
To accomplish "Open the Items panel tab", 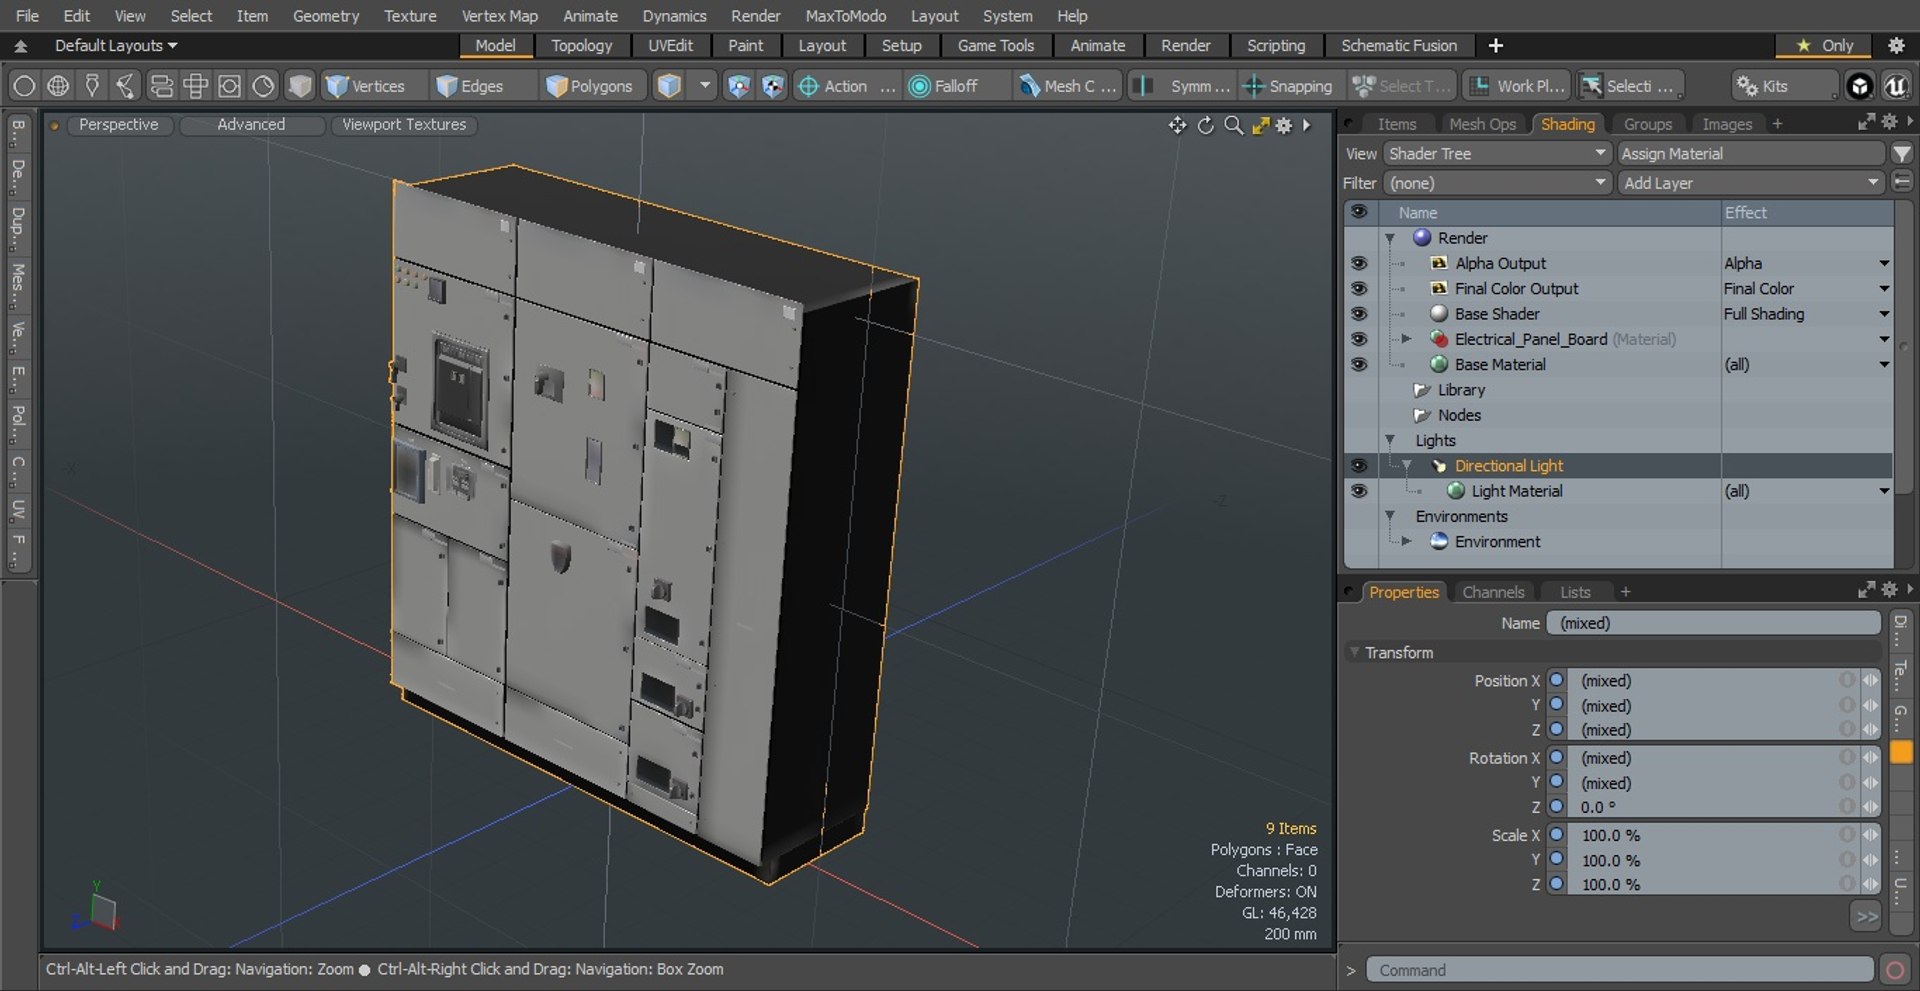I will (x=1396, y=124).
